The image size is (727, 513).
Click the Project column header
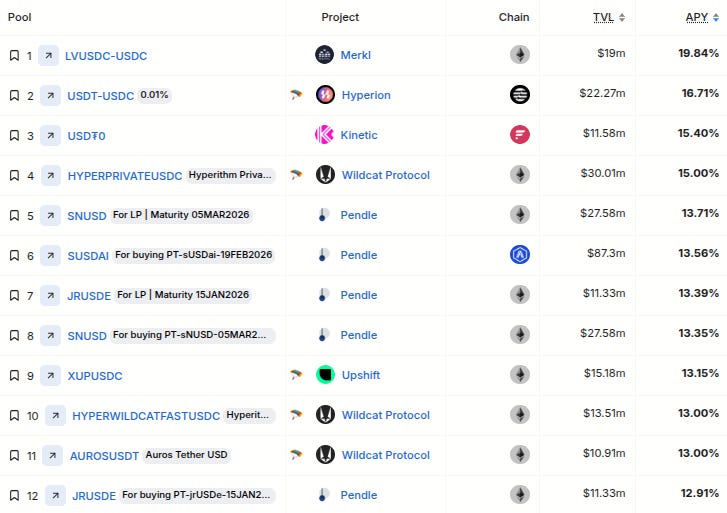click(340, 17)
